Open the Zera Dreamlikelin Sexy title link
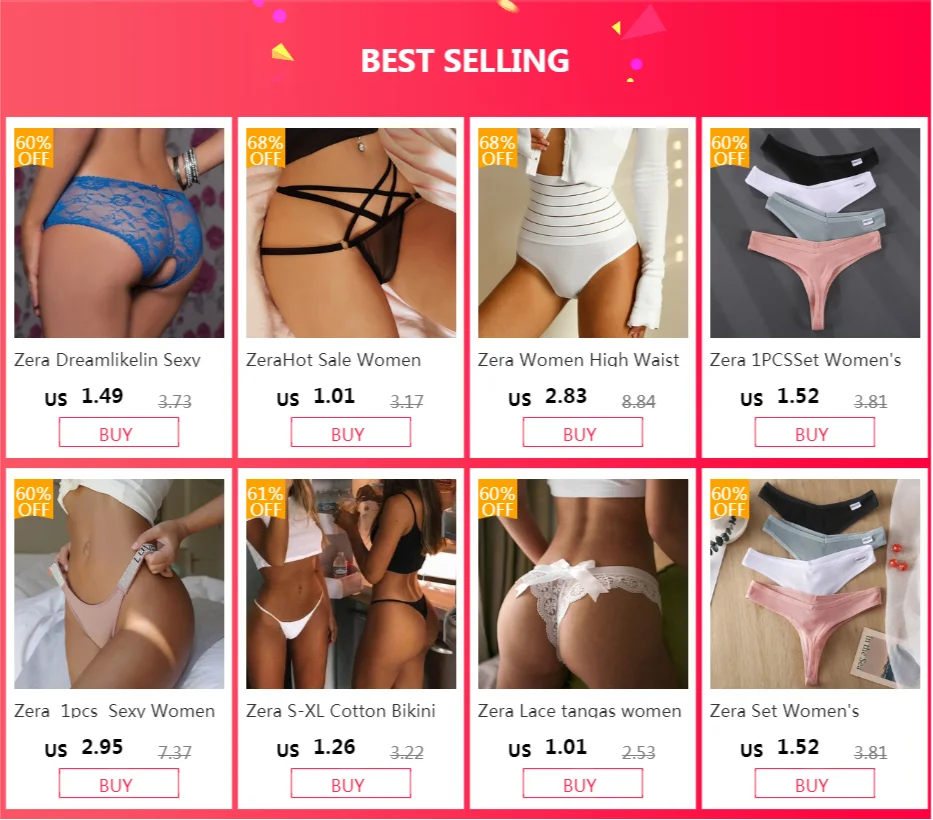This screenshot has width=933, height=820. pyautogui.click(x=107, y=359)
